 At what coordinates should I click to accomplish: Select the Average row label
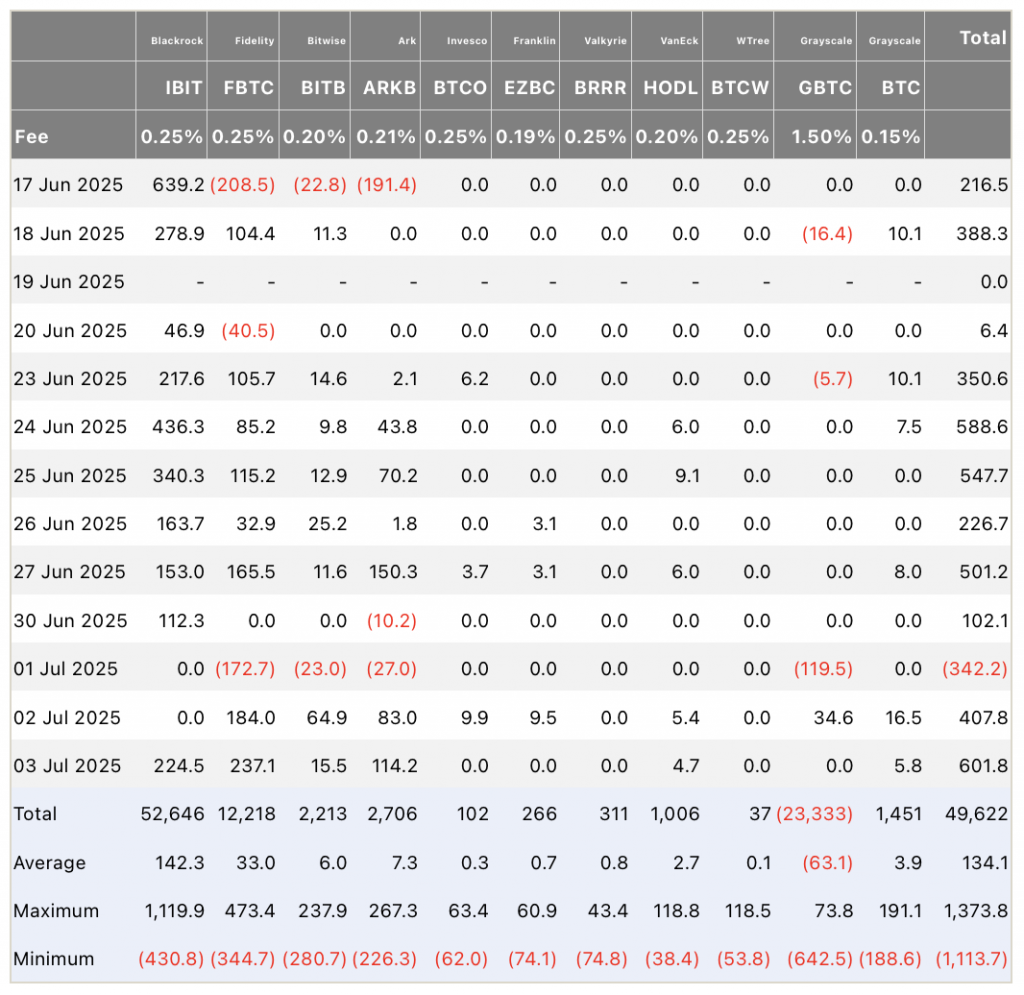click(x=50, y=862)
